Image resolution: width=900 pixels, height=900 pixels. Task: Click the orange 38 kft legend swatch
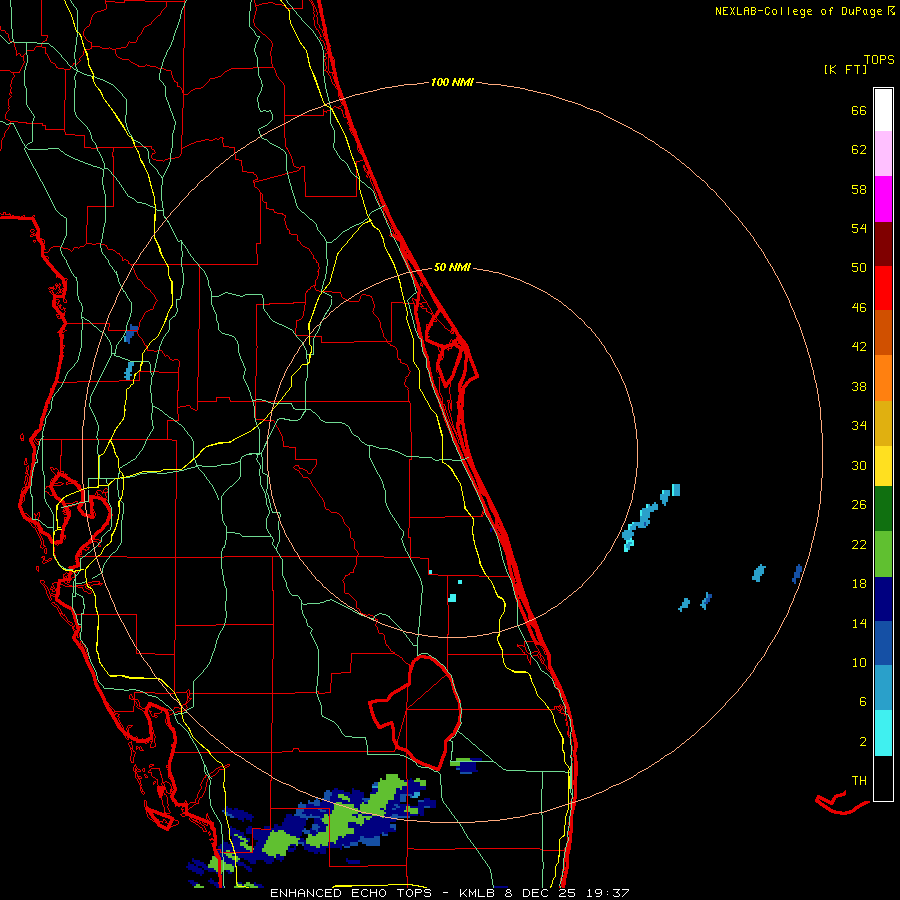883,378
